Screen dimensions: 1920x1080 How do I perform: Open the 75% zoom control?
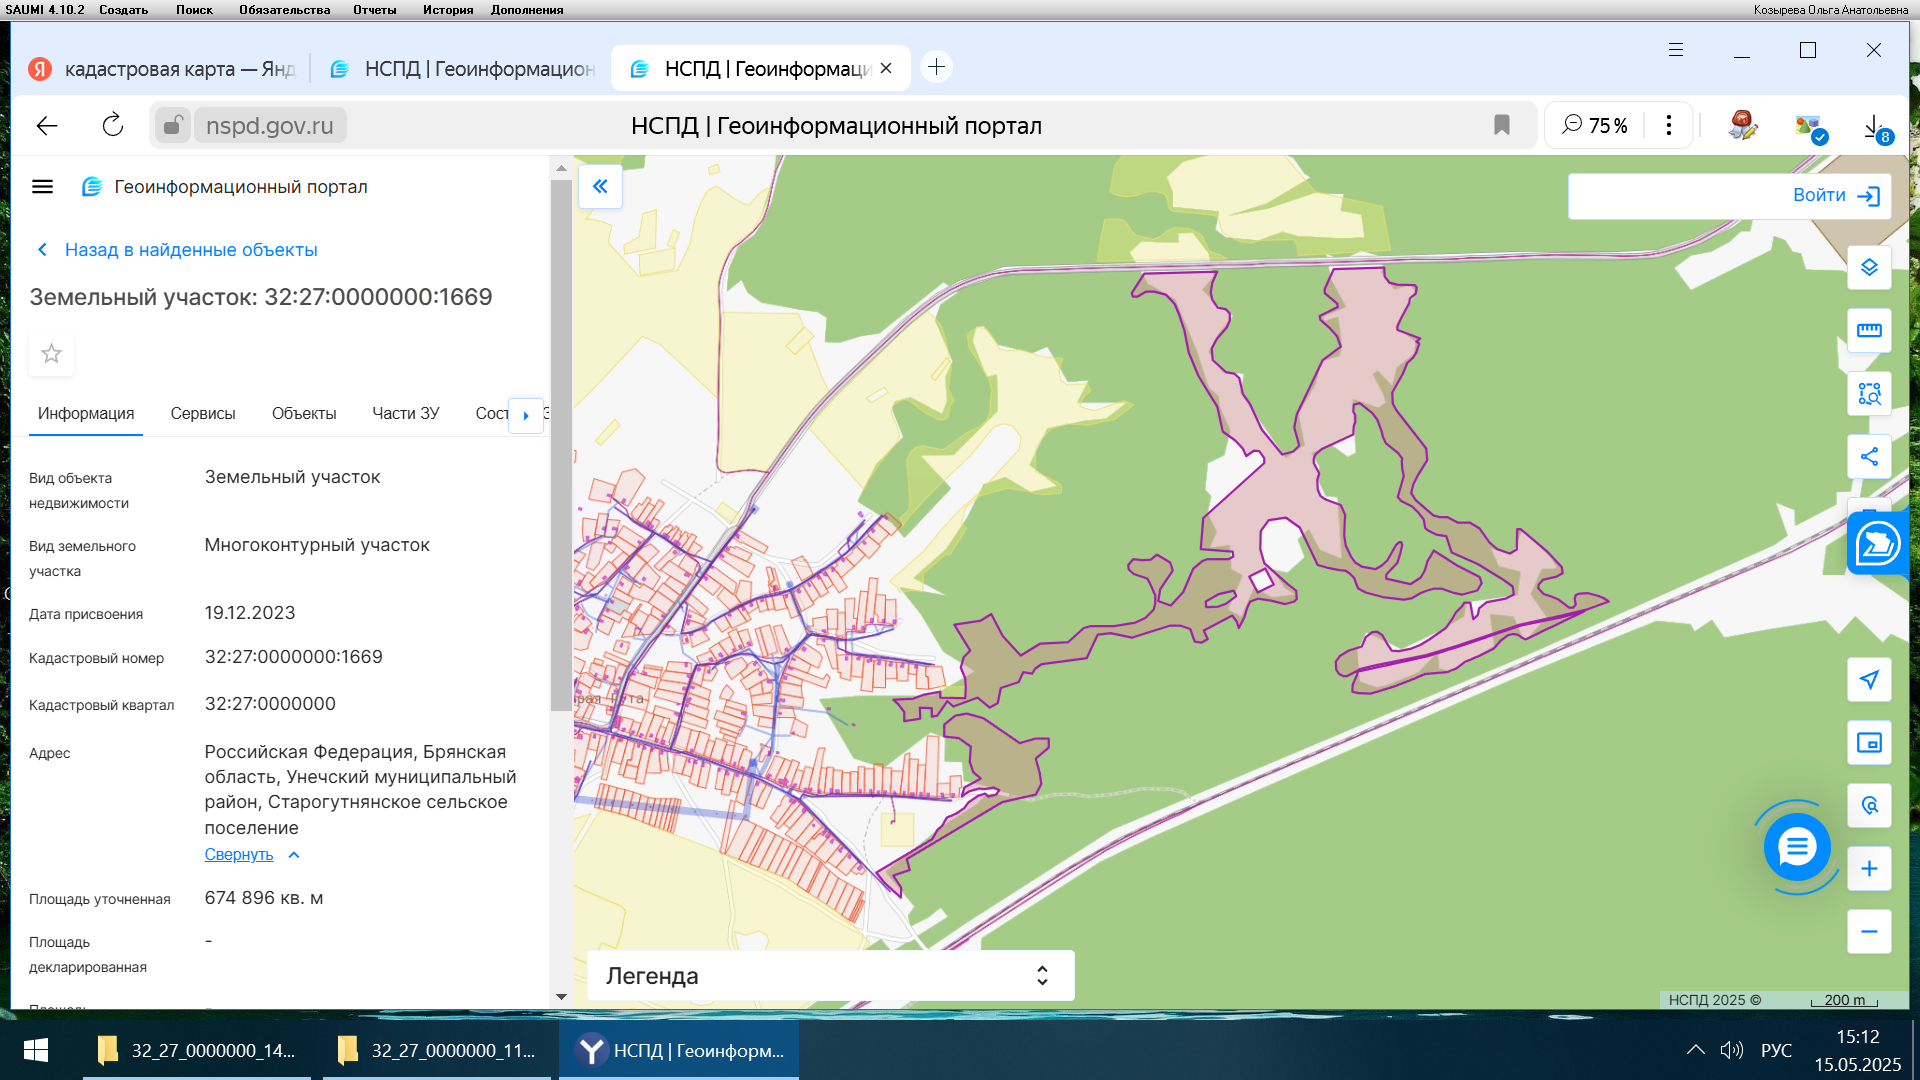pyautogui.click(x=1595, y=125)
